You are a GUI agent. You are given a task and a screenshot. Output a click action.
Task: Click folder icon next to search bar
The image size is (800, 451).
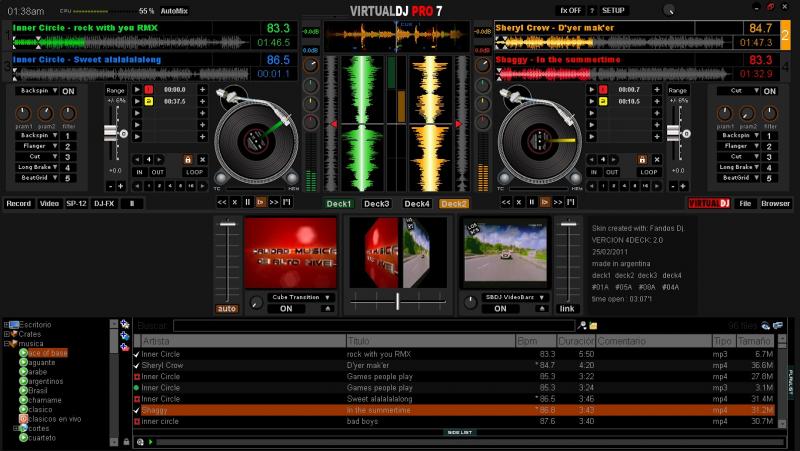click(x=593, y=325)
